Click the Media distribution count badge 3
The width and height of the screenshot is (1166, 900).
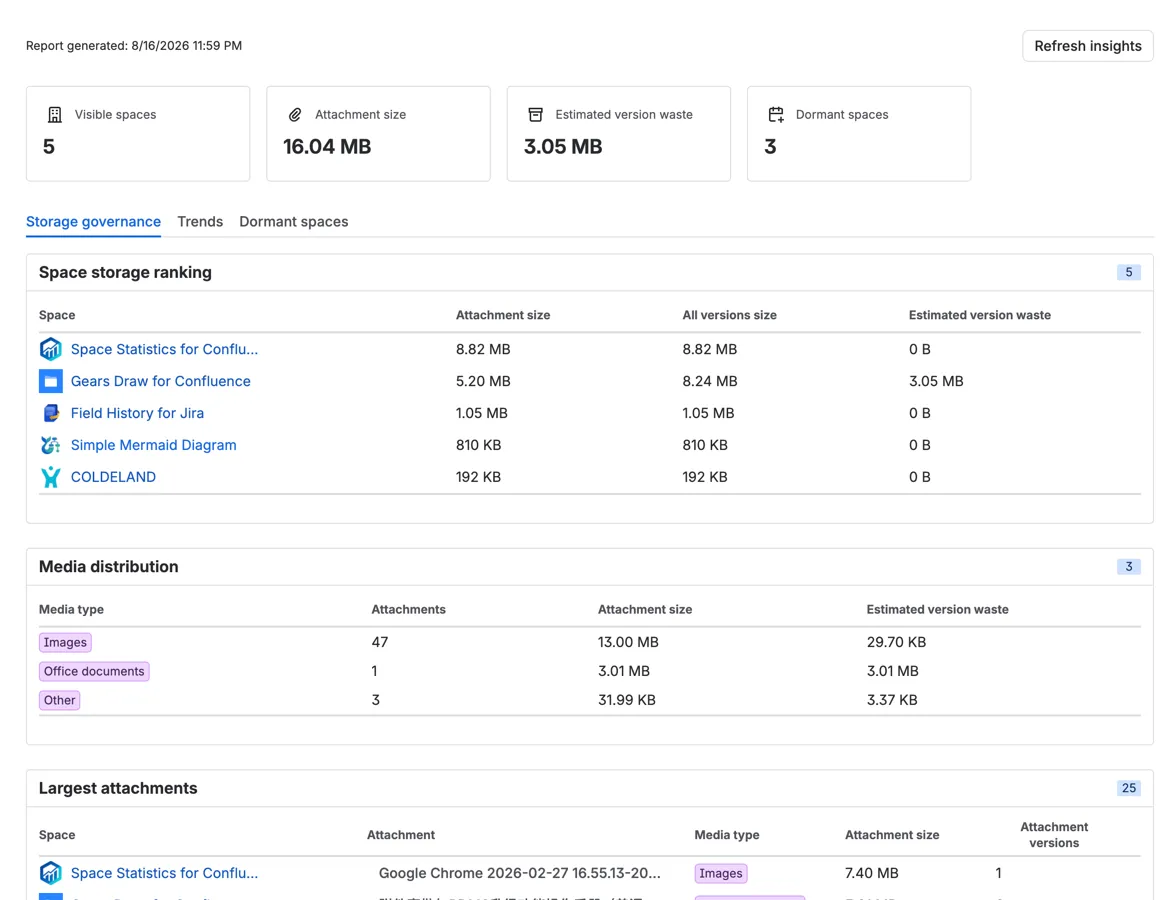point(1128,567)
